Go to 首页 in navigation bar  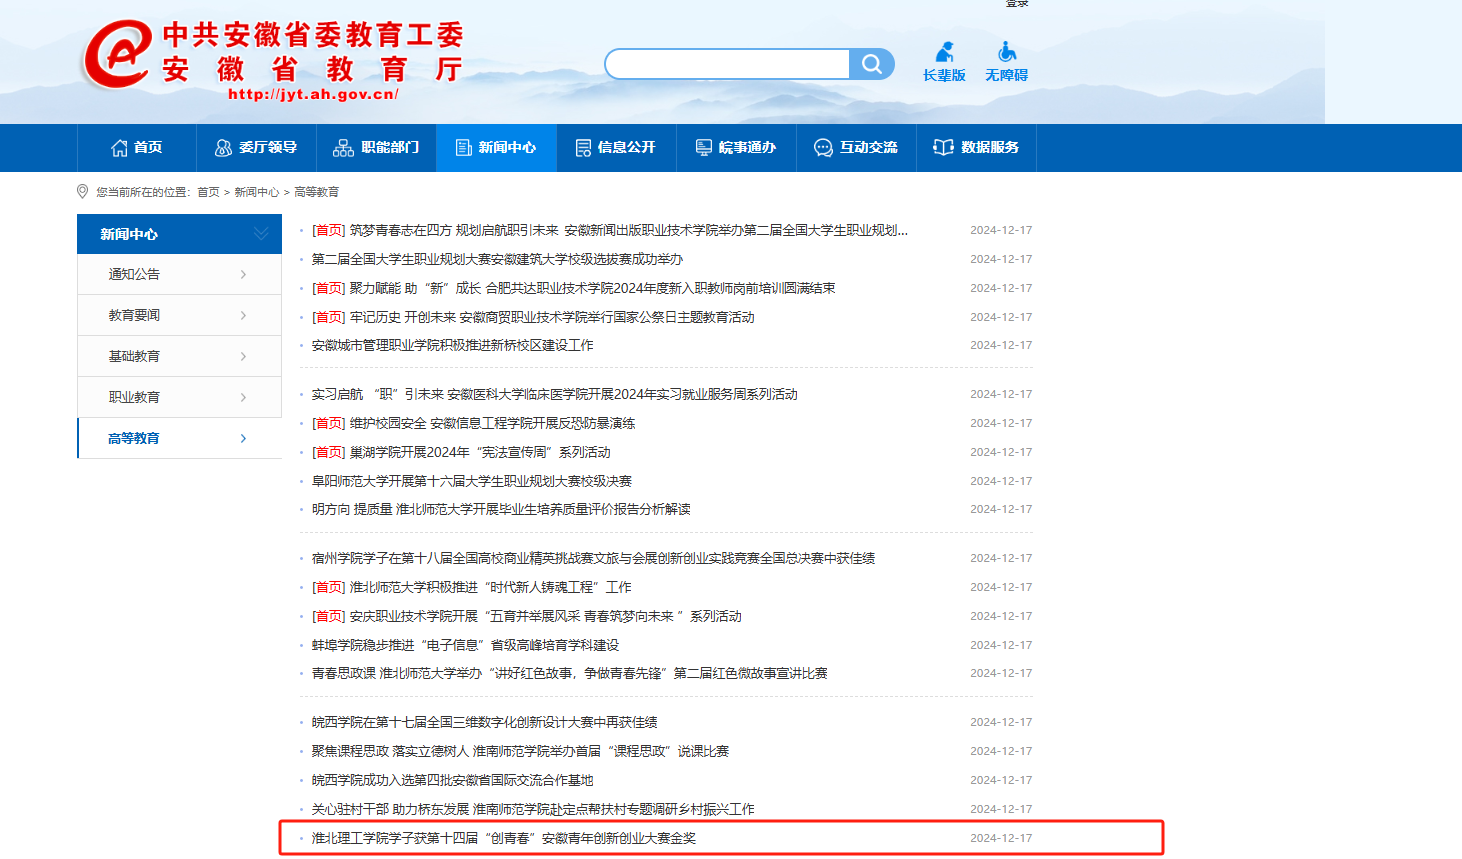click(x=137, y=148)
